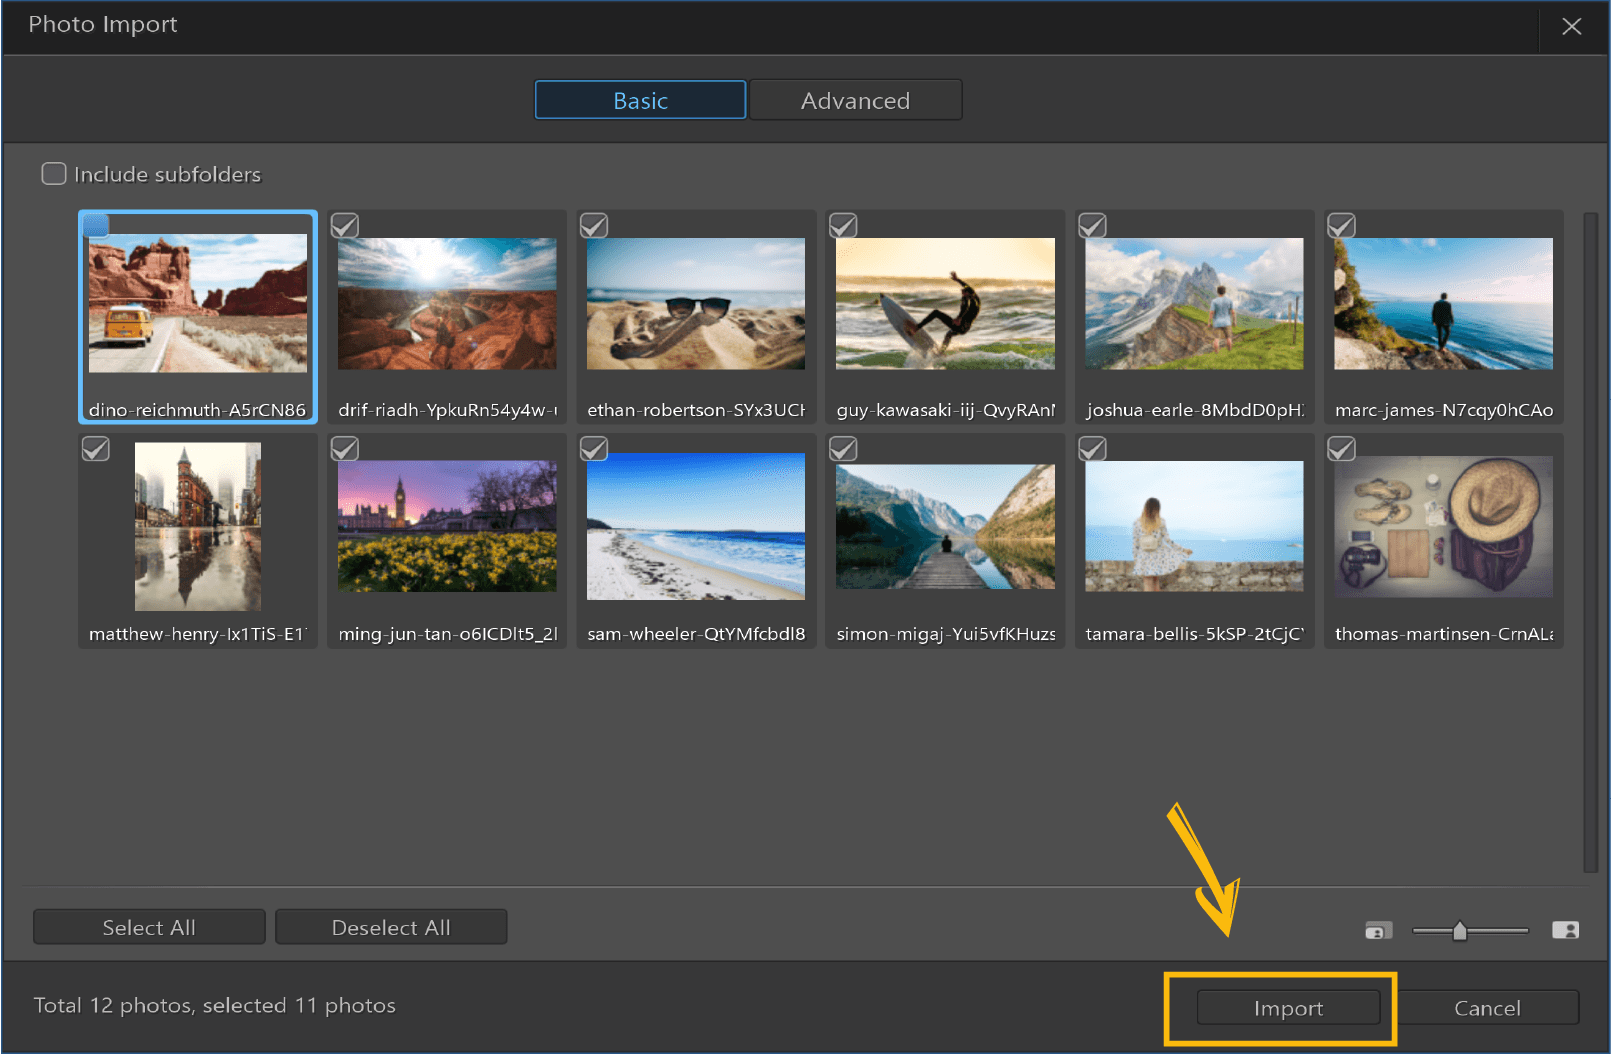1611x1054 pixels.
Task: Click the Select All button
Action: click(x=148, y=926)
